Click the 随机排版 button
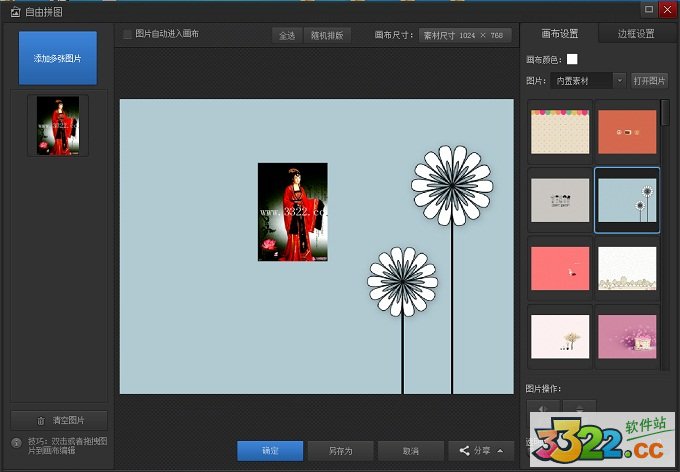Image resolution: width=680 pixels, height=472 pixels. coord(327,35)
